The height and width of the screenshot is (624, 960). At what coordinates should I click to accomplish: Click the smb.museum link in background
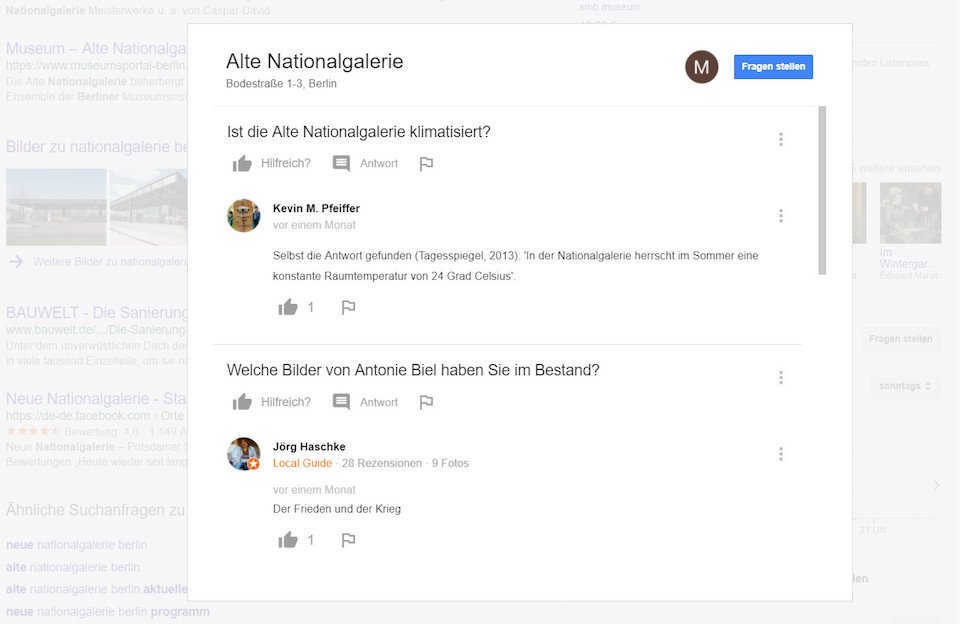coord(610,7)
